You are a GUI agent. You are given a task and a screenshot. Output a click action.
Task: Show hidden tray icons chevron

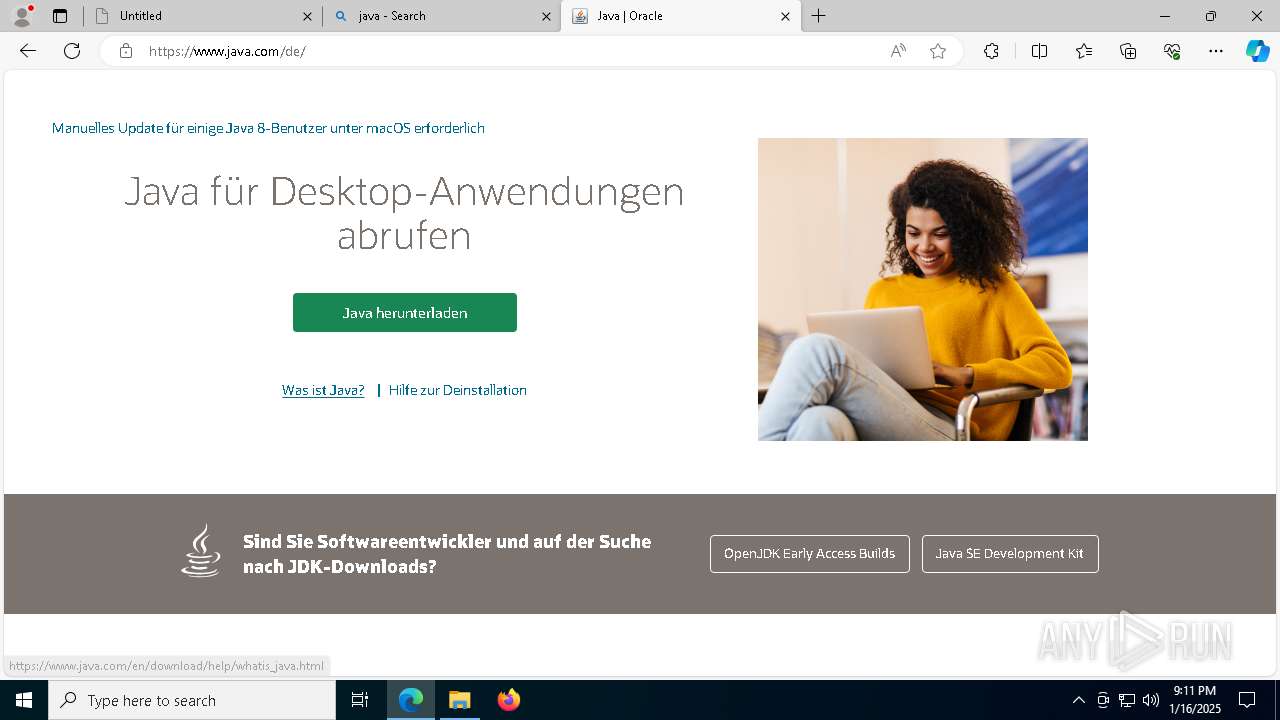point(1078,700)
